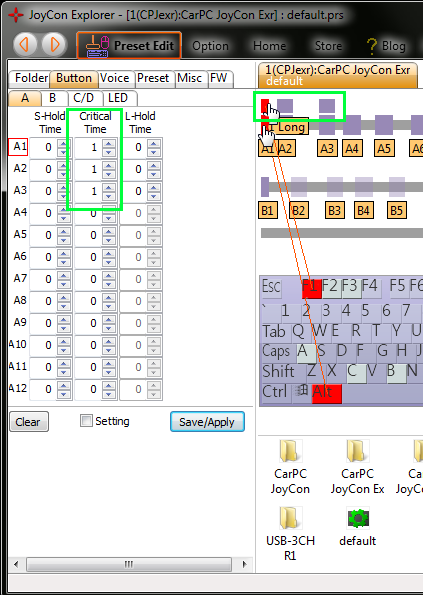
Task: Increase A1 S-Hold Time
Action: (x=63, y=143)
